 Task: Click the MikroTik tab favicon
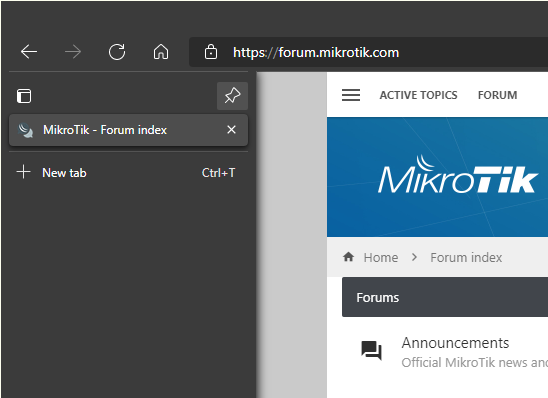26,130
